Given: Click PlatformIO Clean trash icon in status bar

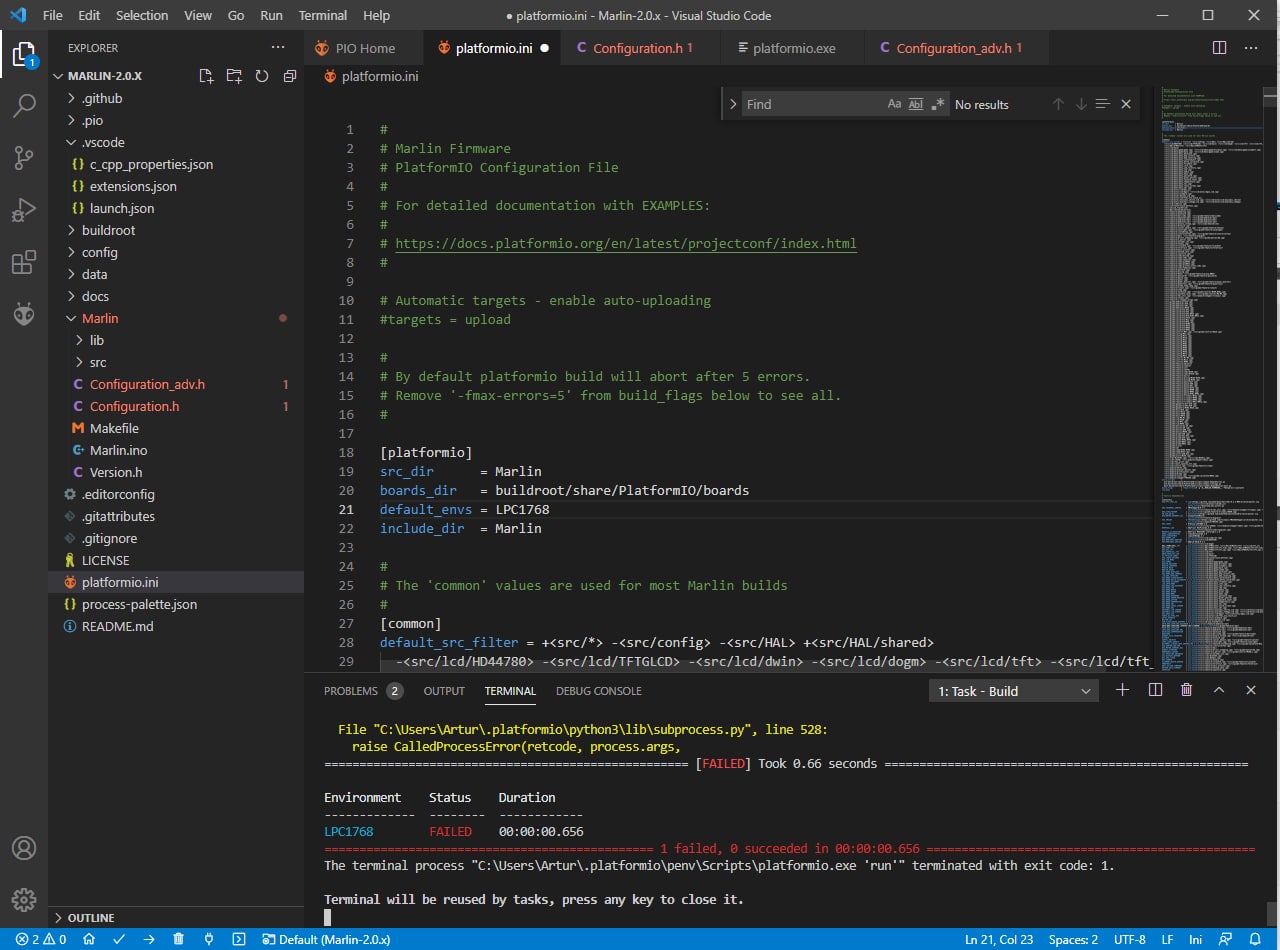Looking at the screenshot, I should click(178, 939).
